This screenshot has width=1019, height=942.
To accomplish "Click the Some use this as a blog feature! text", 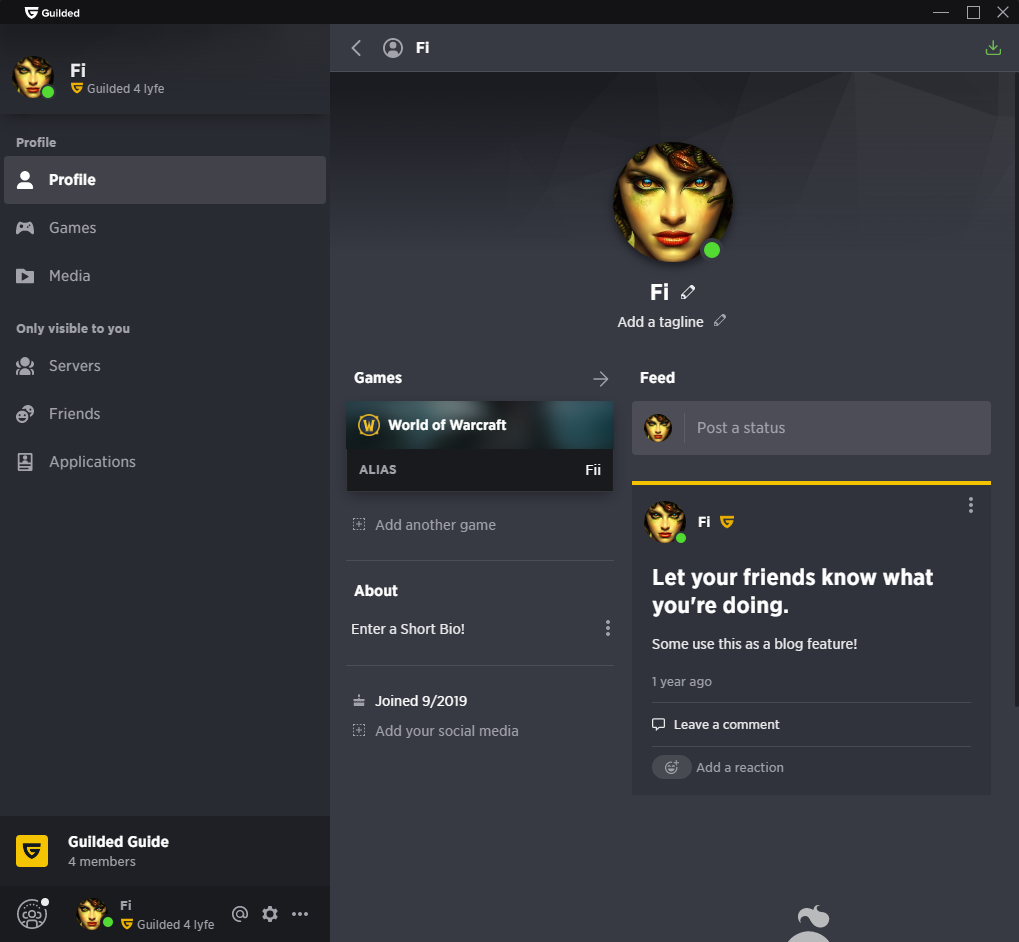I will pos(755,644).
